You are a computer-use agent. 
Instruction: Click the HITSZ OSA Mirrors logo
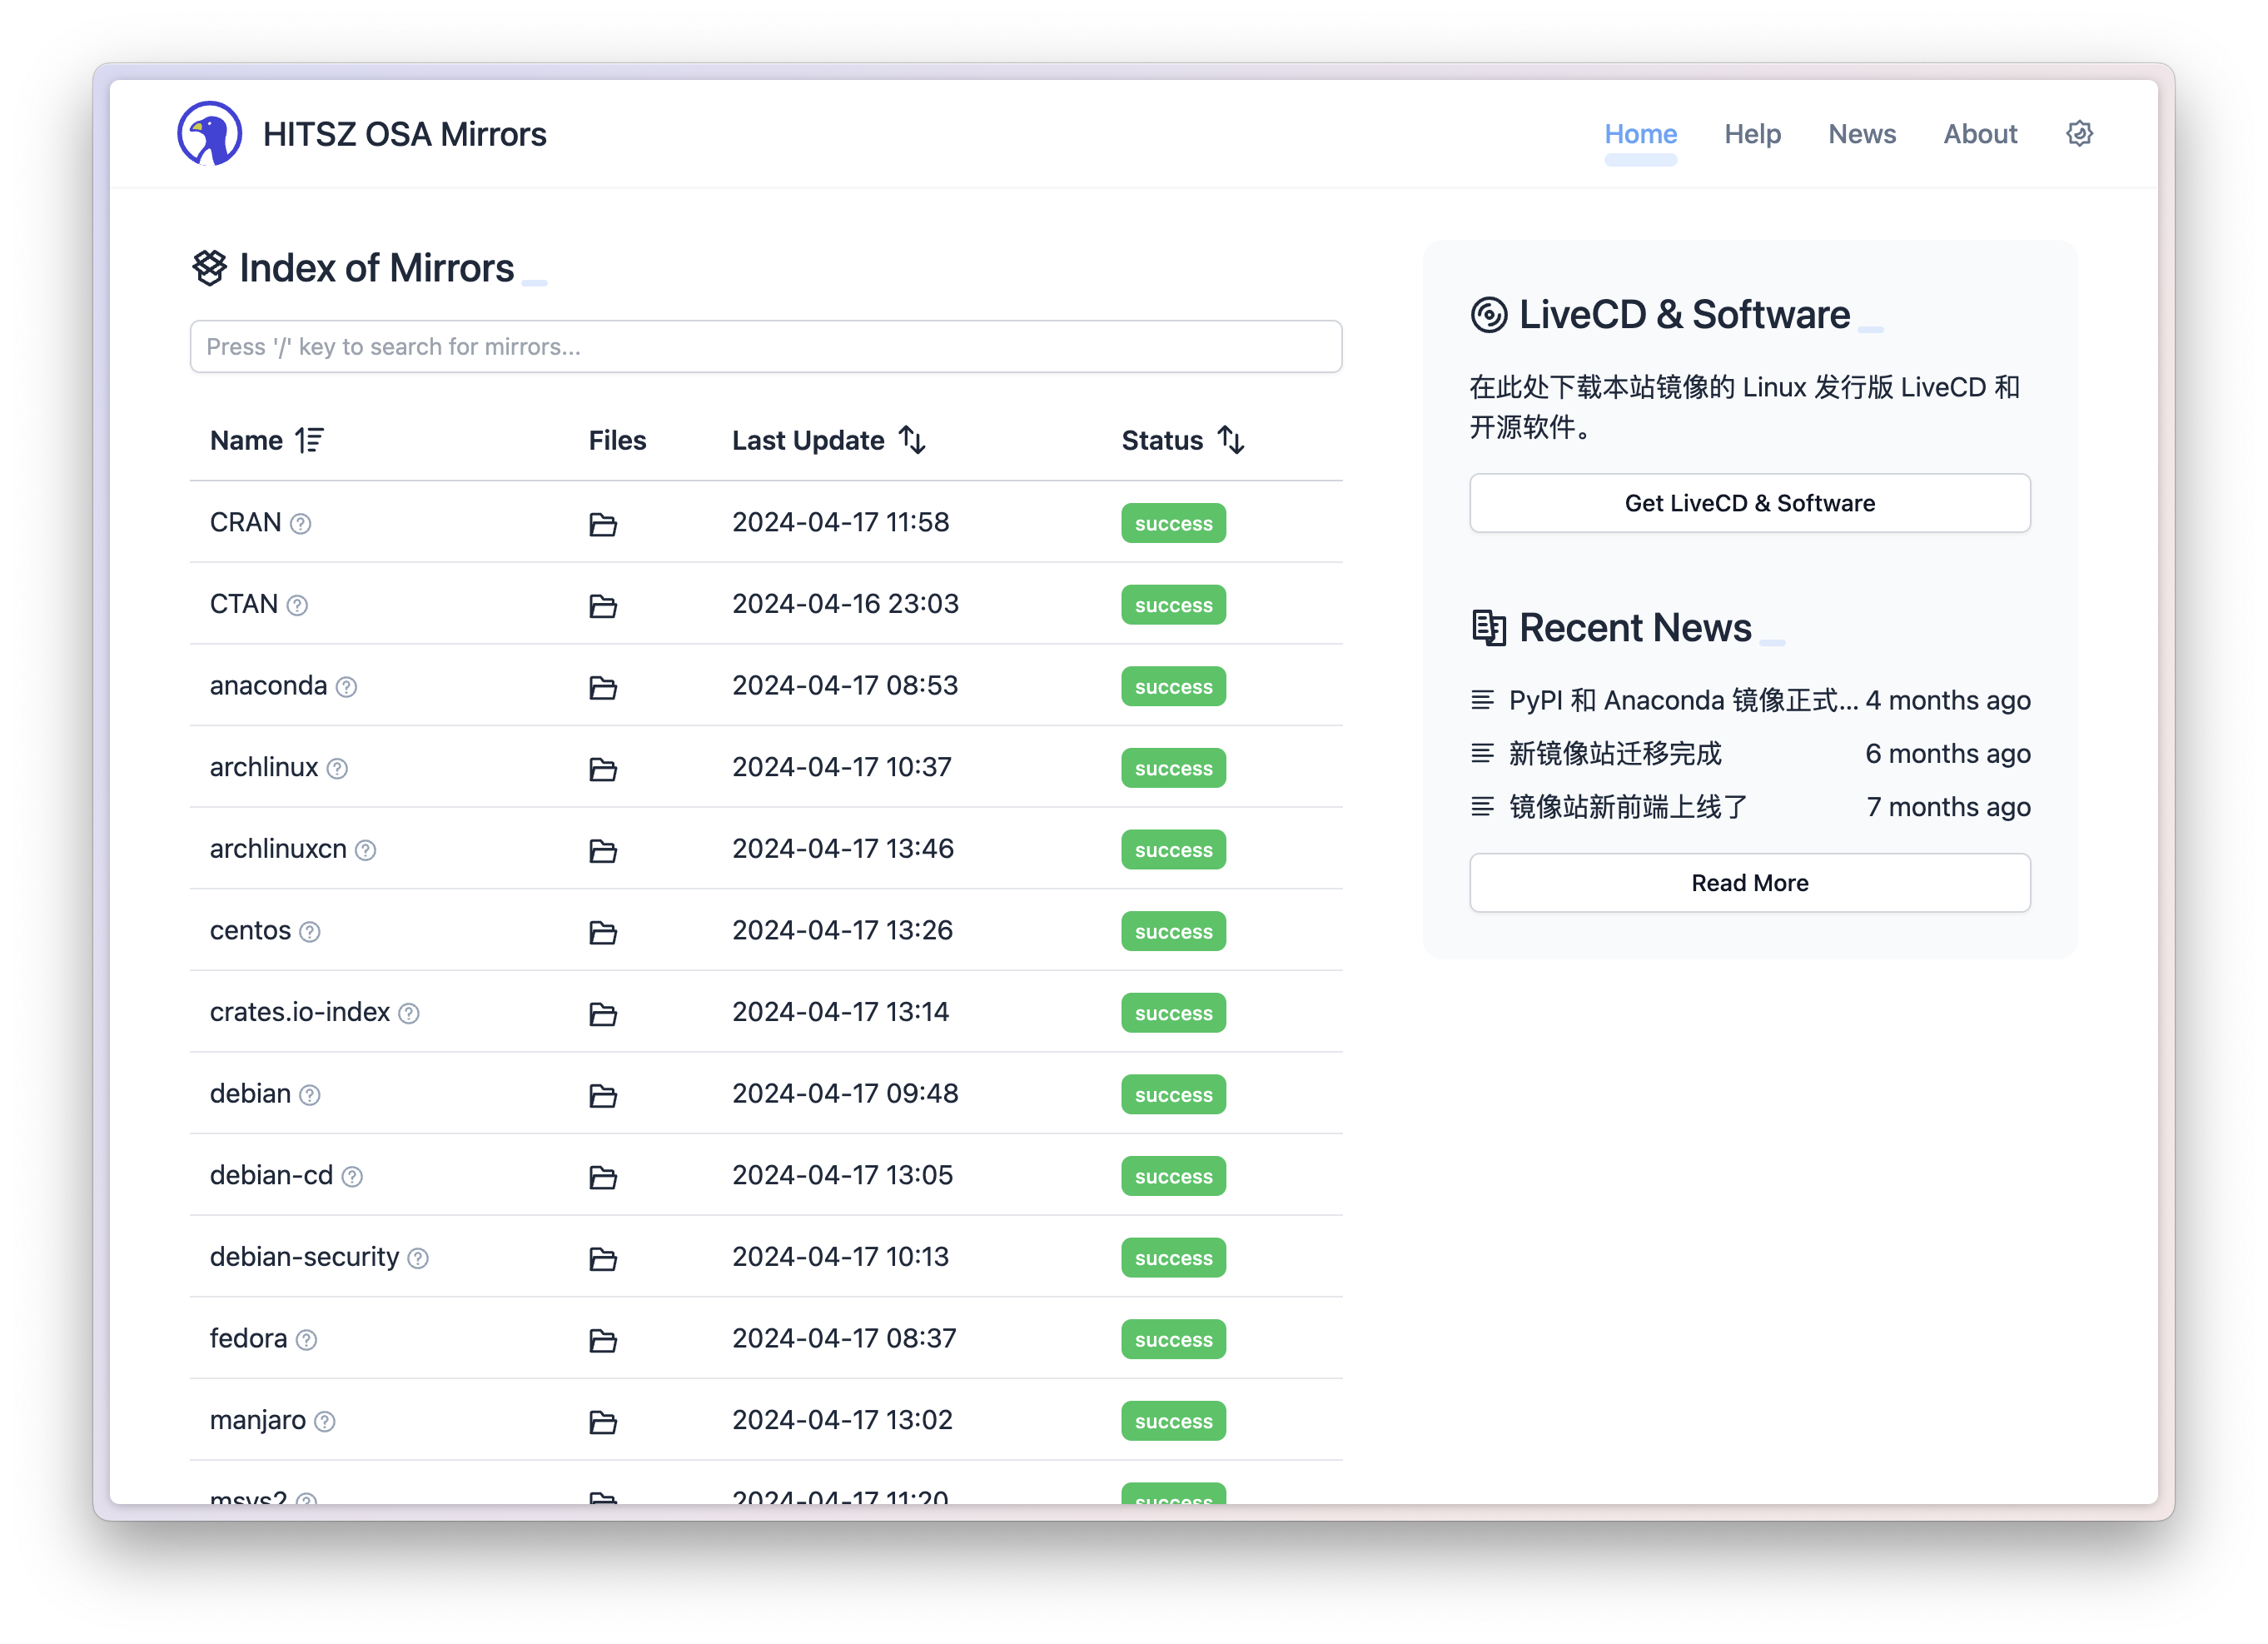pos(210,133)
